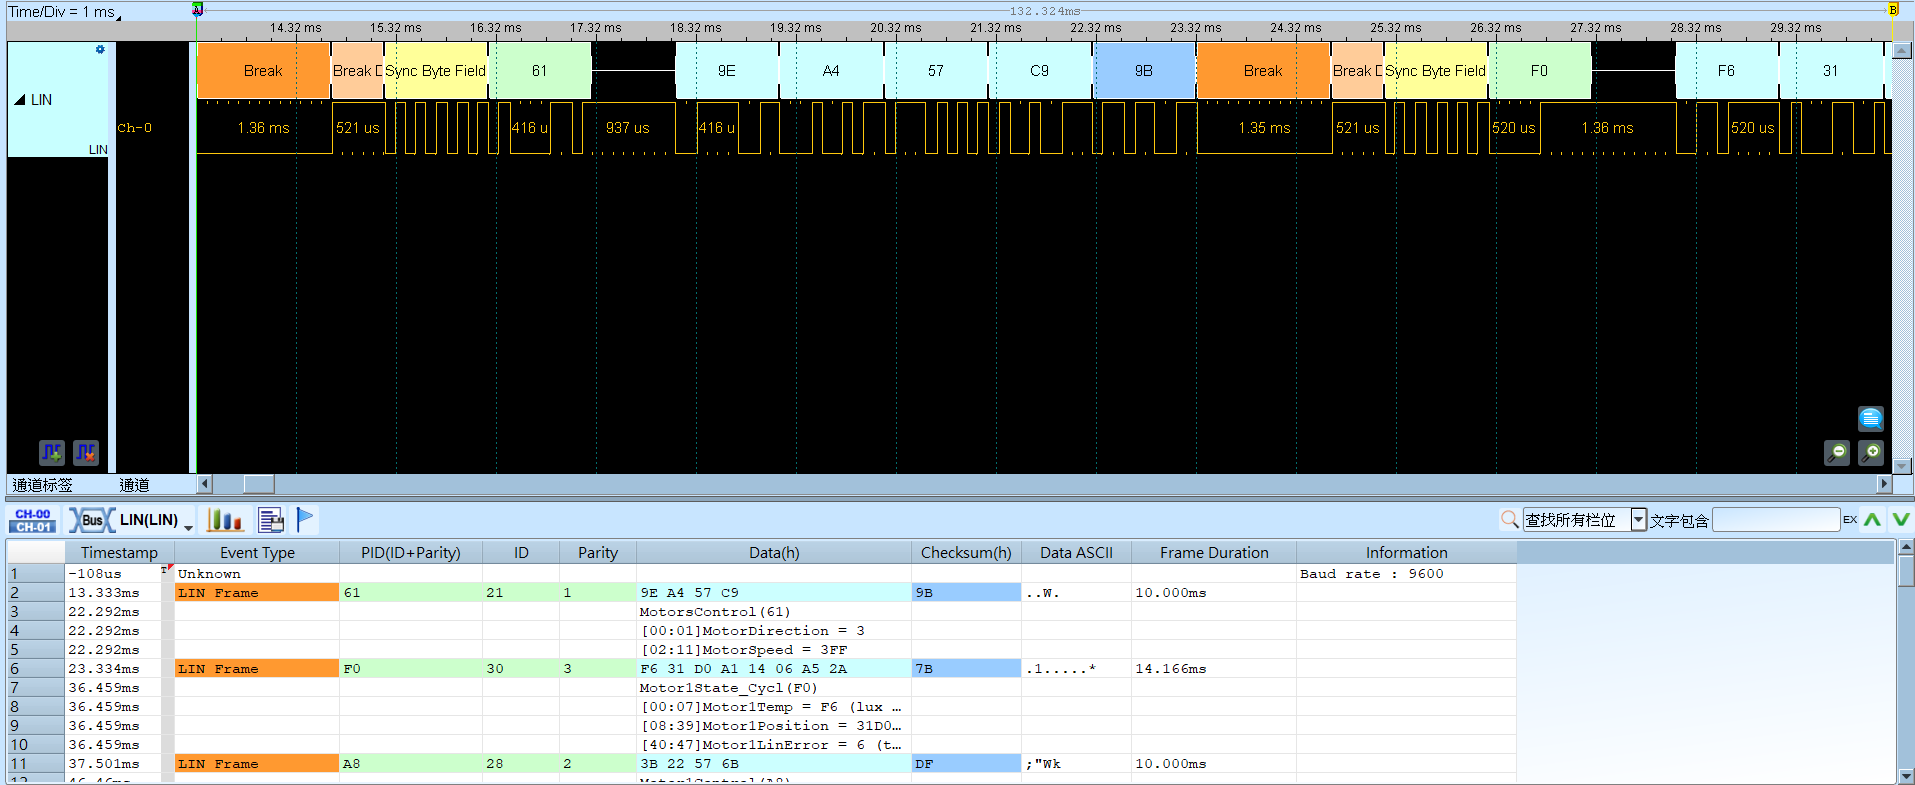
Task: Zoom in the waveform view
Action: [x=1870, y=453]
